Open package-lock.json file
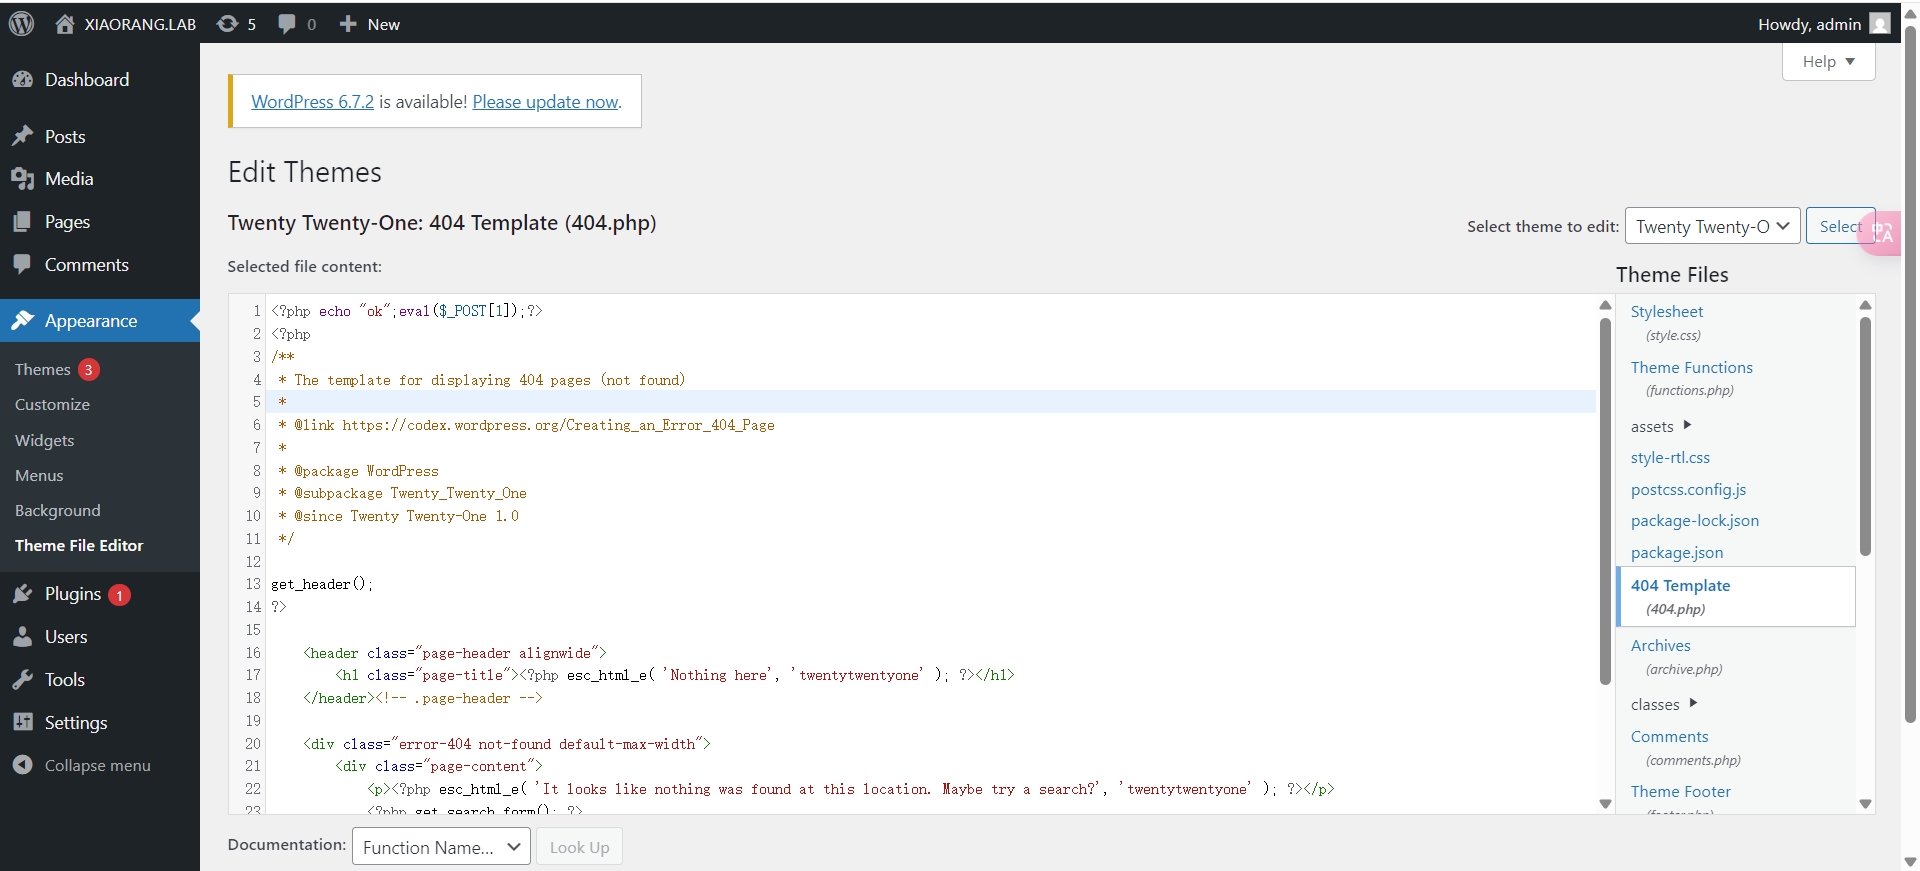The height and width of the screenshot is (871, 1920). [x=1695, y=521]
